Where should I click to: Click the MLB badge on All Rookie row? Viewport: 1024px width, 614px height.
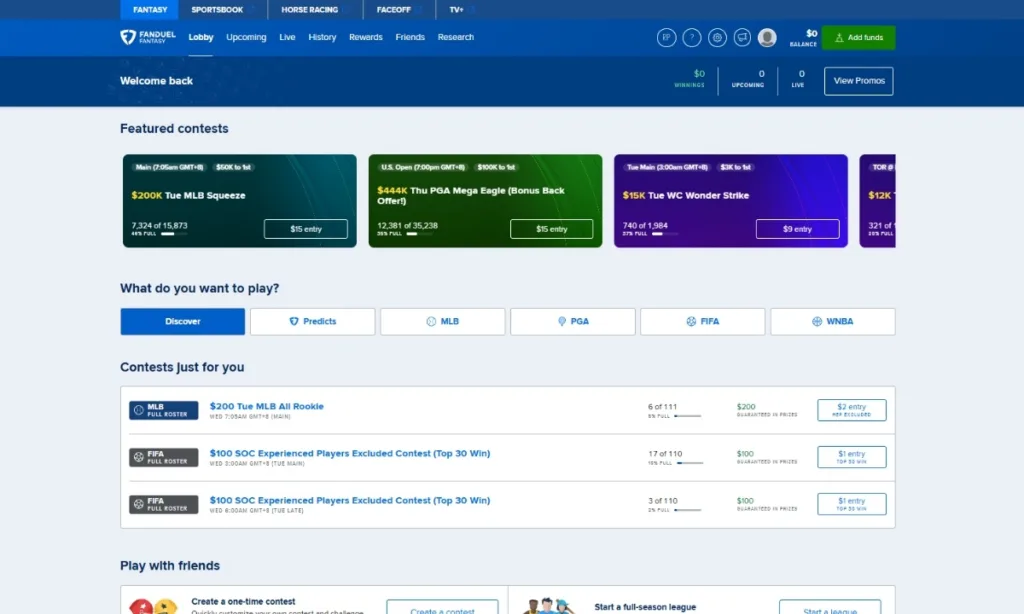pos(163,410)
